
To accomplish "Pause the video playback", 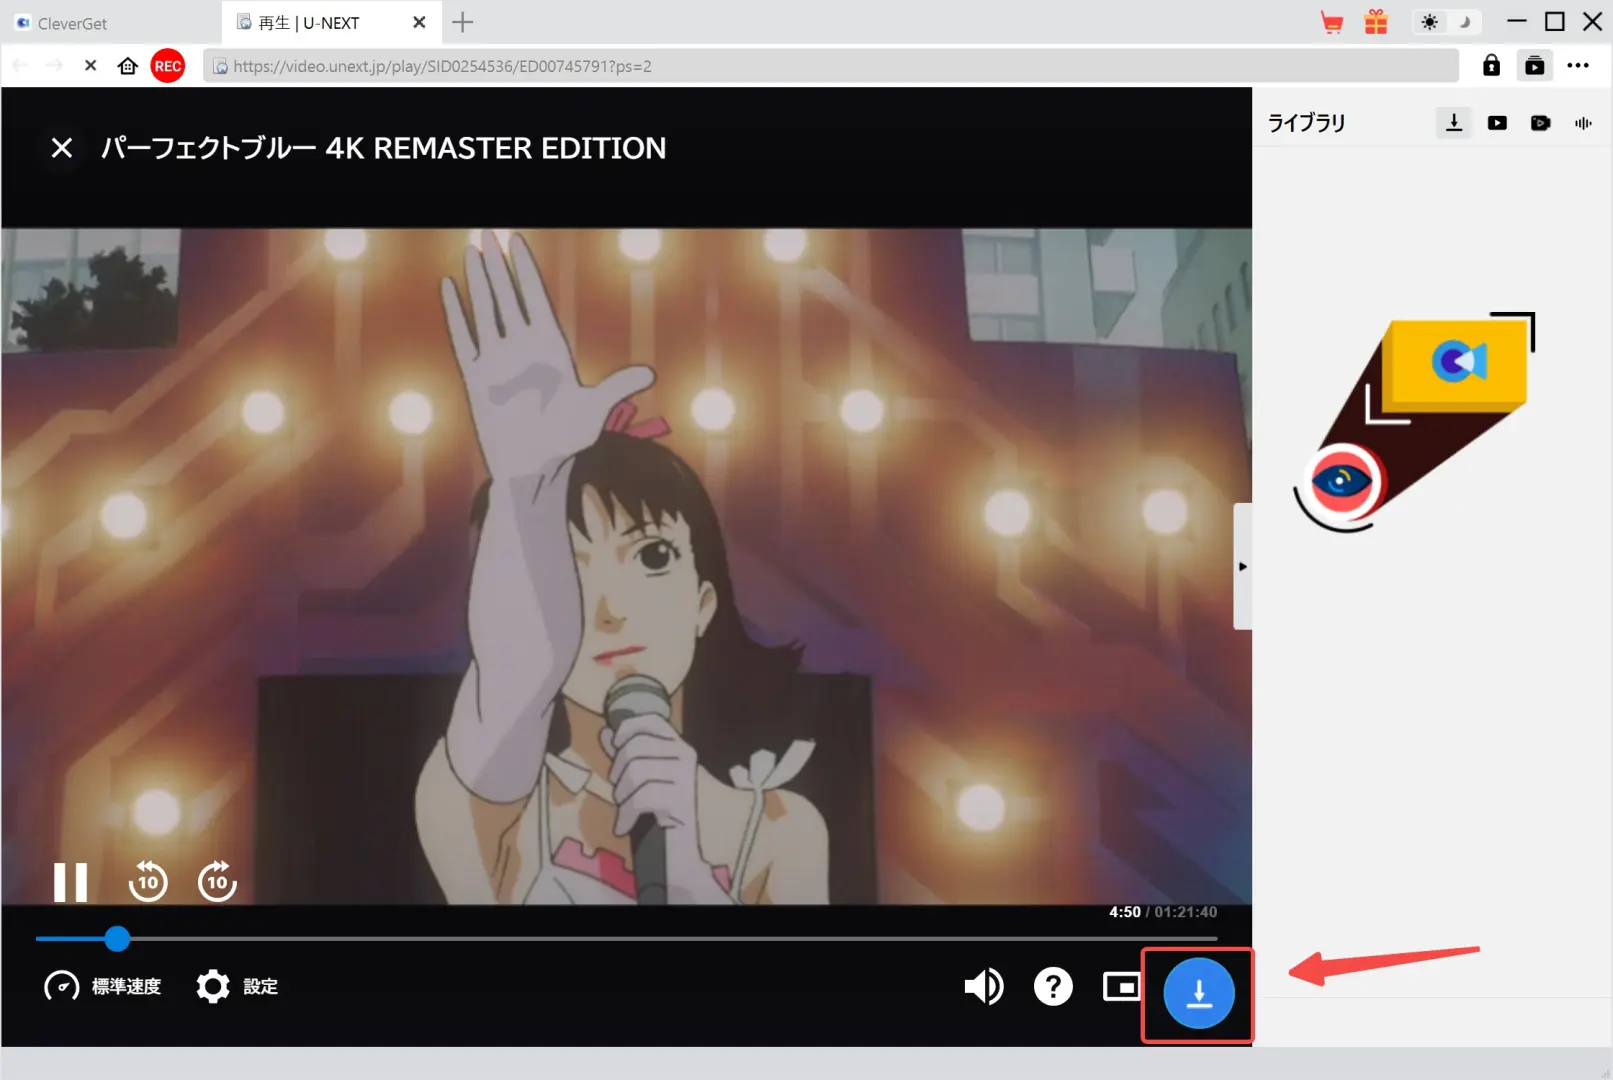I will [70, 882].
